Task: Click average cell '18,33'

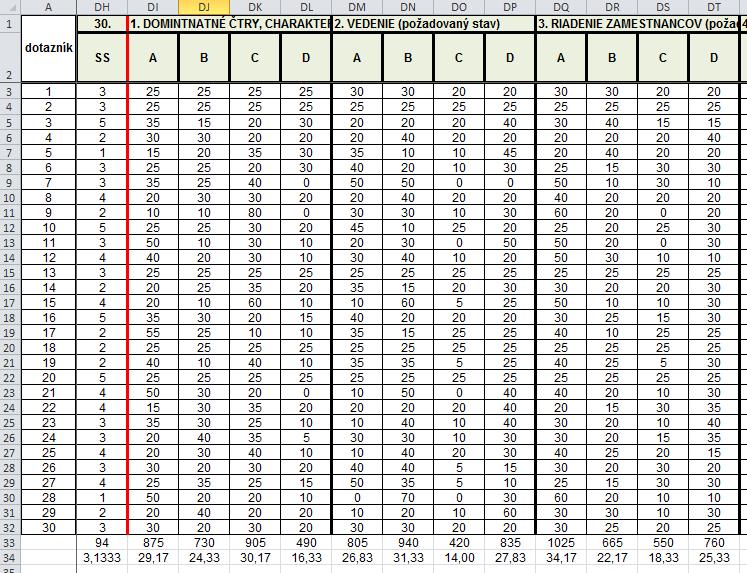Action: [x=663, y=558]
